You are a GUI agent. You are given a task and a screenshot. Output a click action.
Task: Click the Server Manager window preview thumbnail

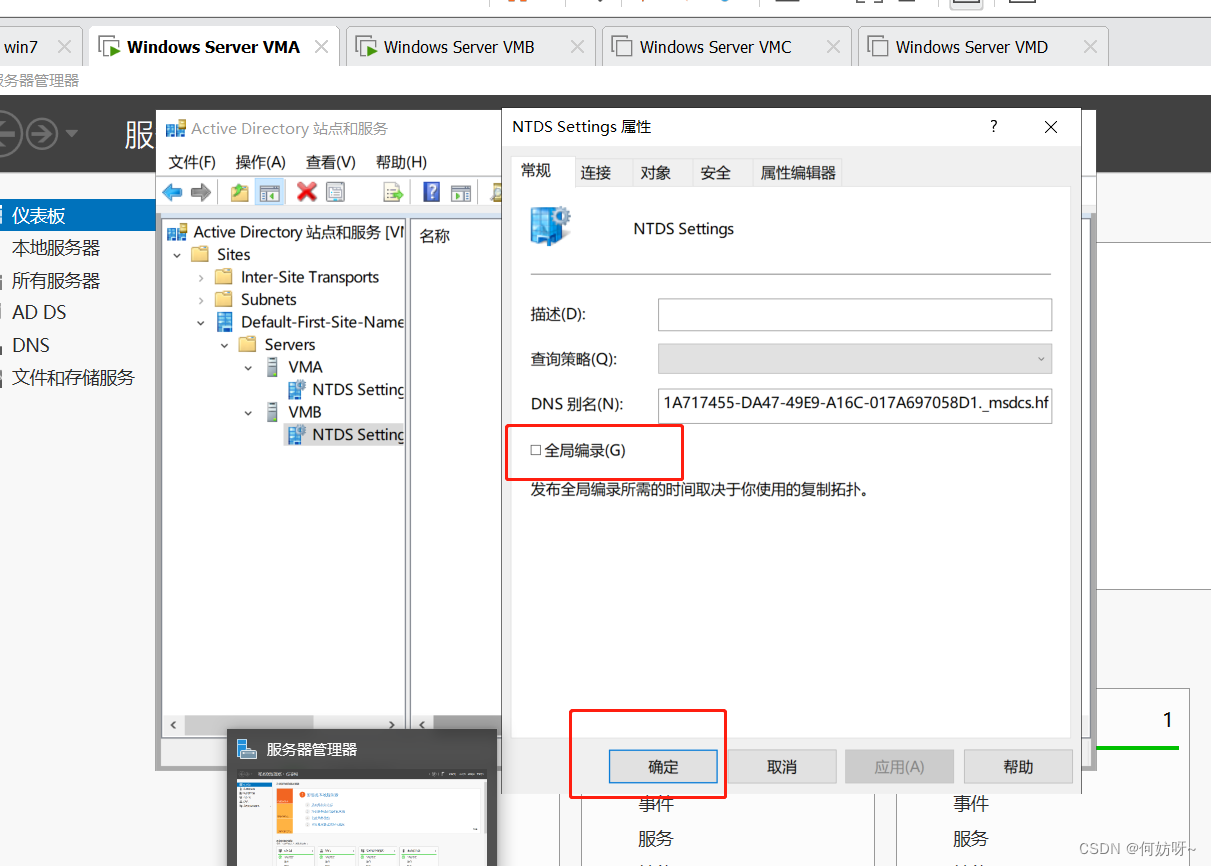coord(362,816)
